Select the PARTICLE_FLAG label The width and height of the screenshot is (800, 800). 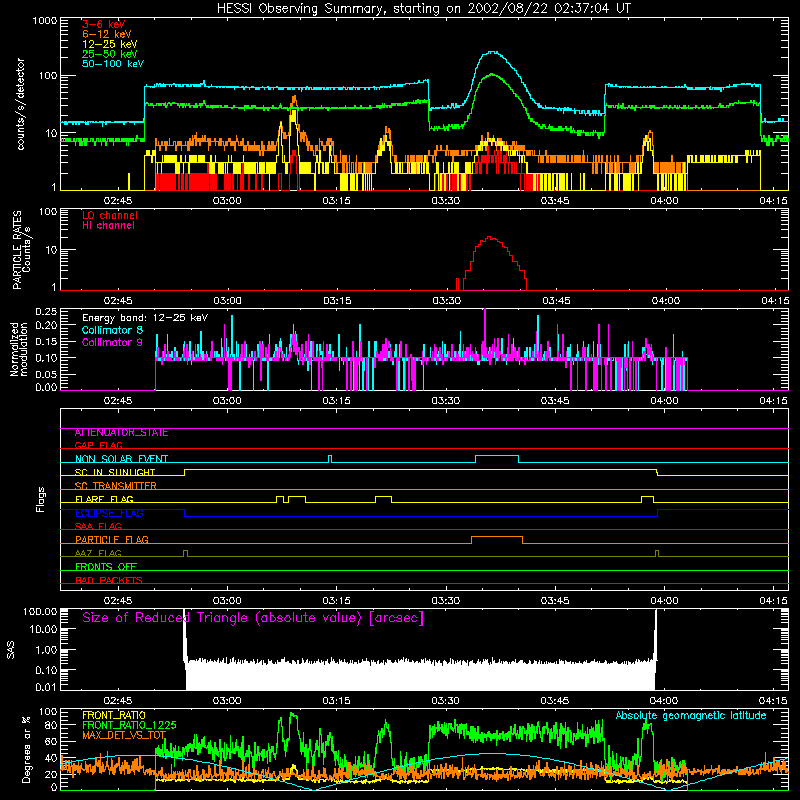112,540
